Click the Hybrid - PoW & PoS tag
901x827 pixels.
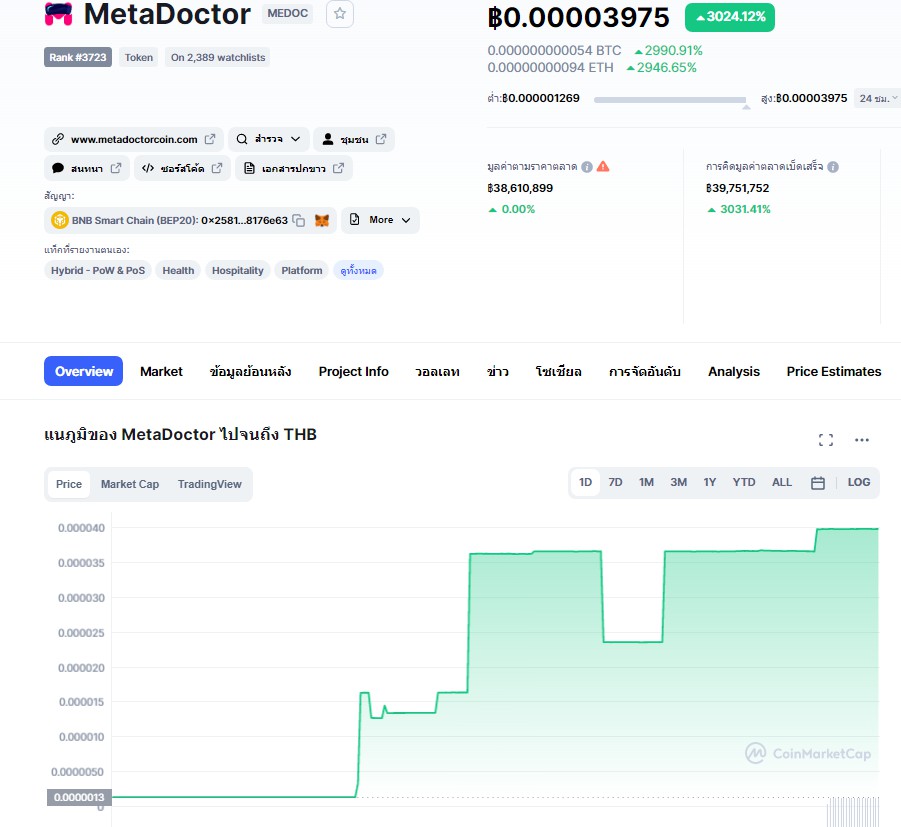(98, 270)
